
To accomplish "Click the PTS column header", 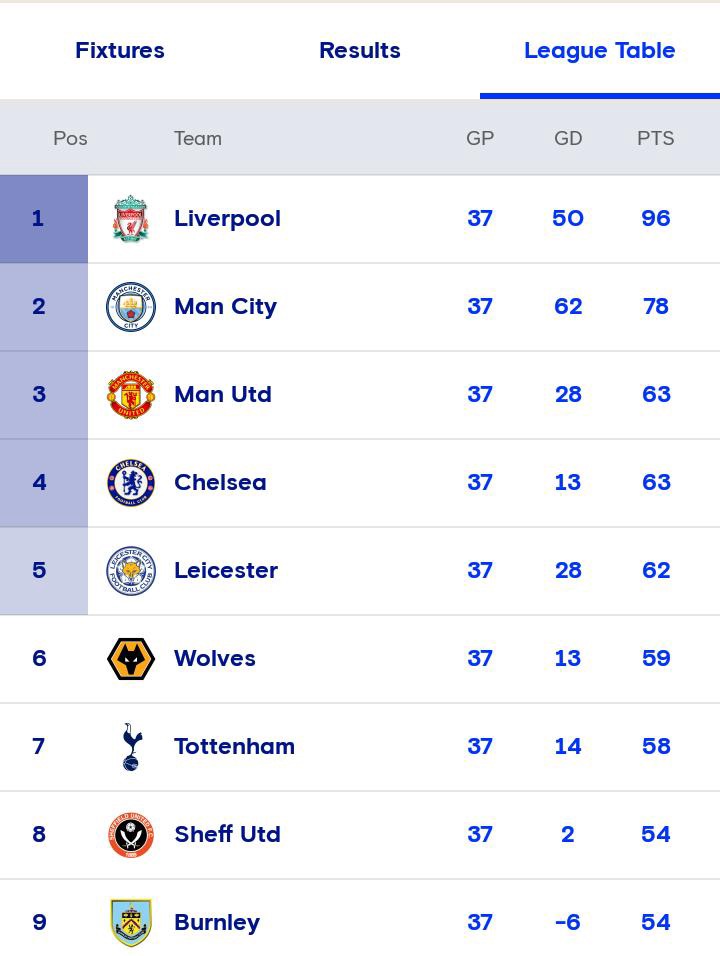I will (656, 138).
